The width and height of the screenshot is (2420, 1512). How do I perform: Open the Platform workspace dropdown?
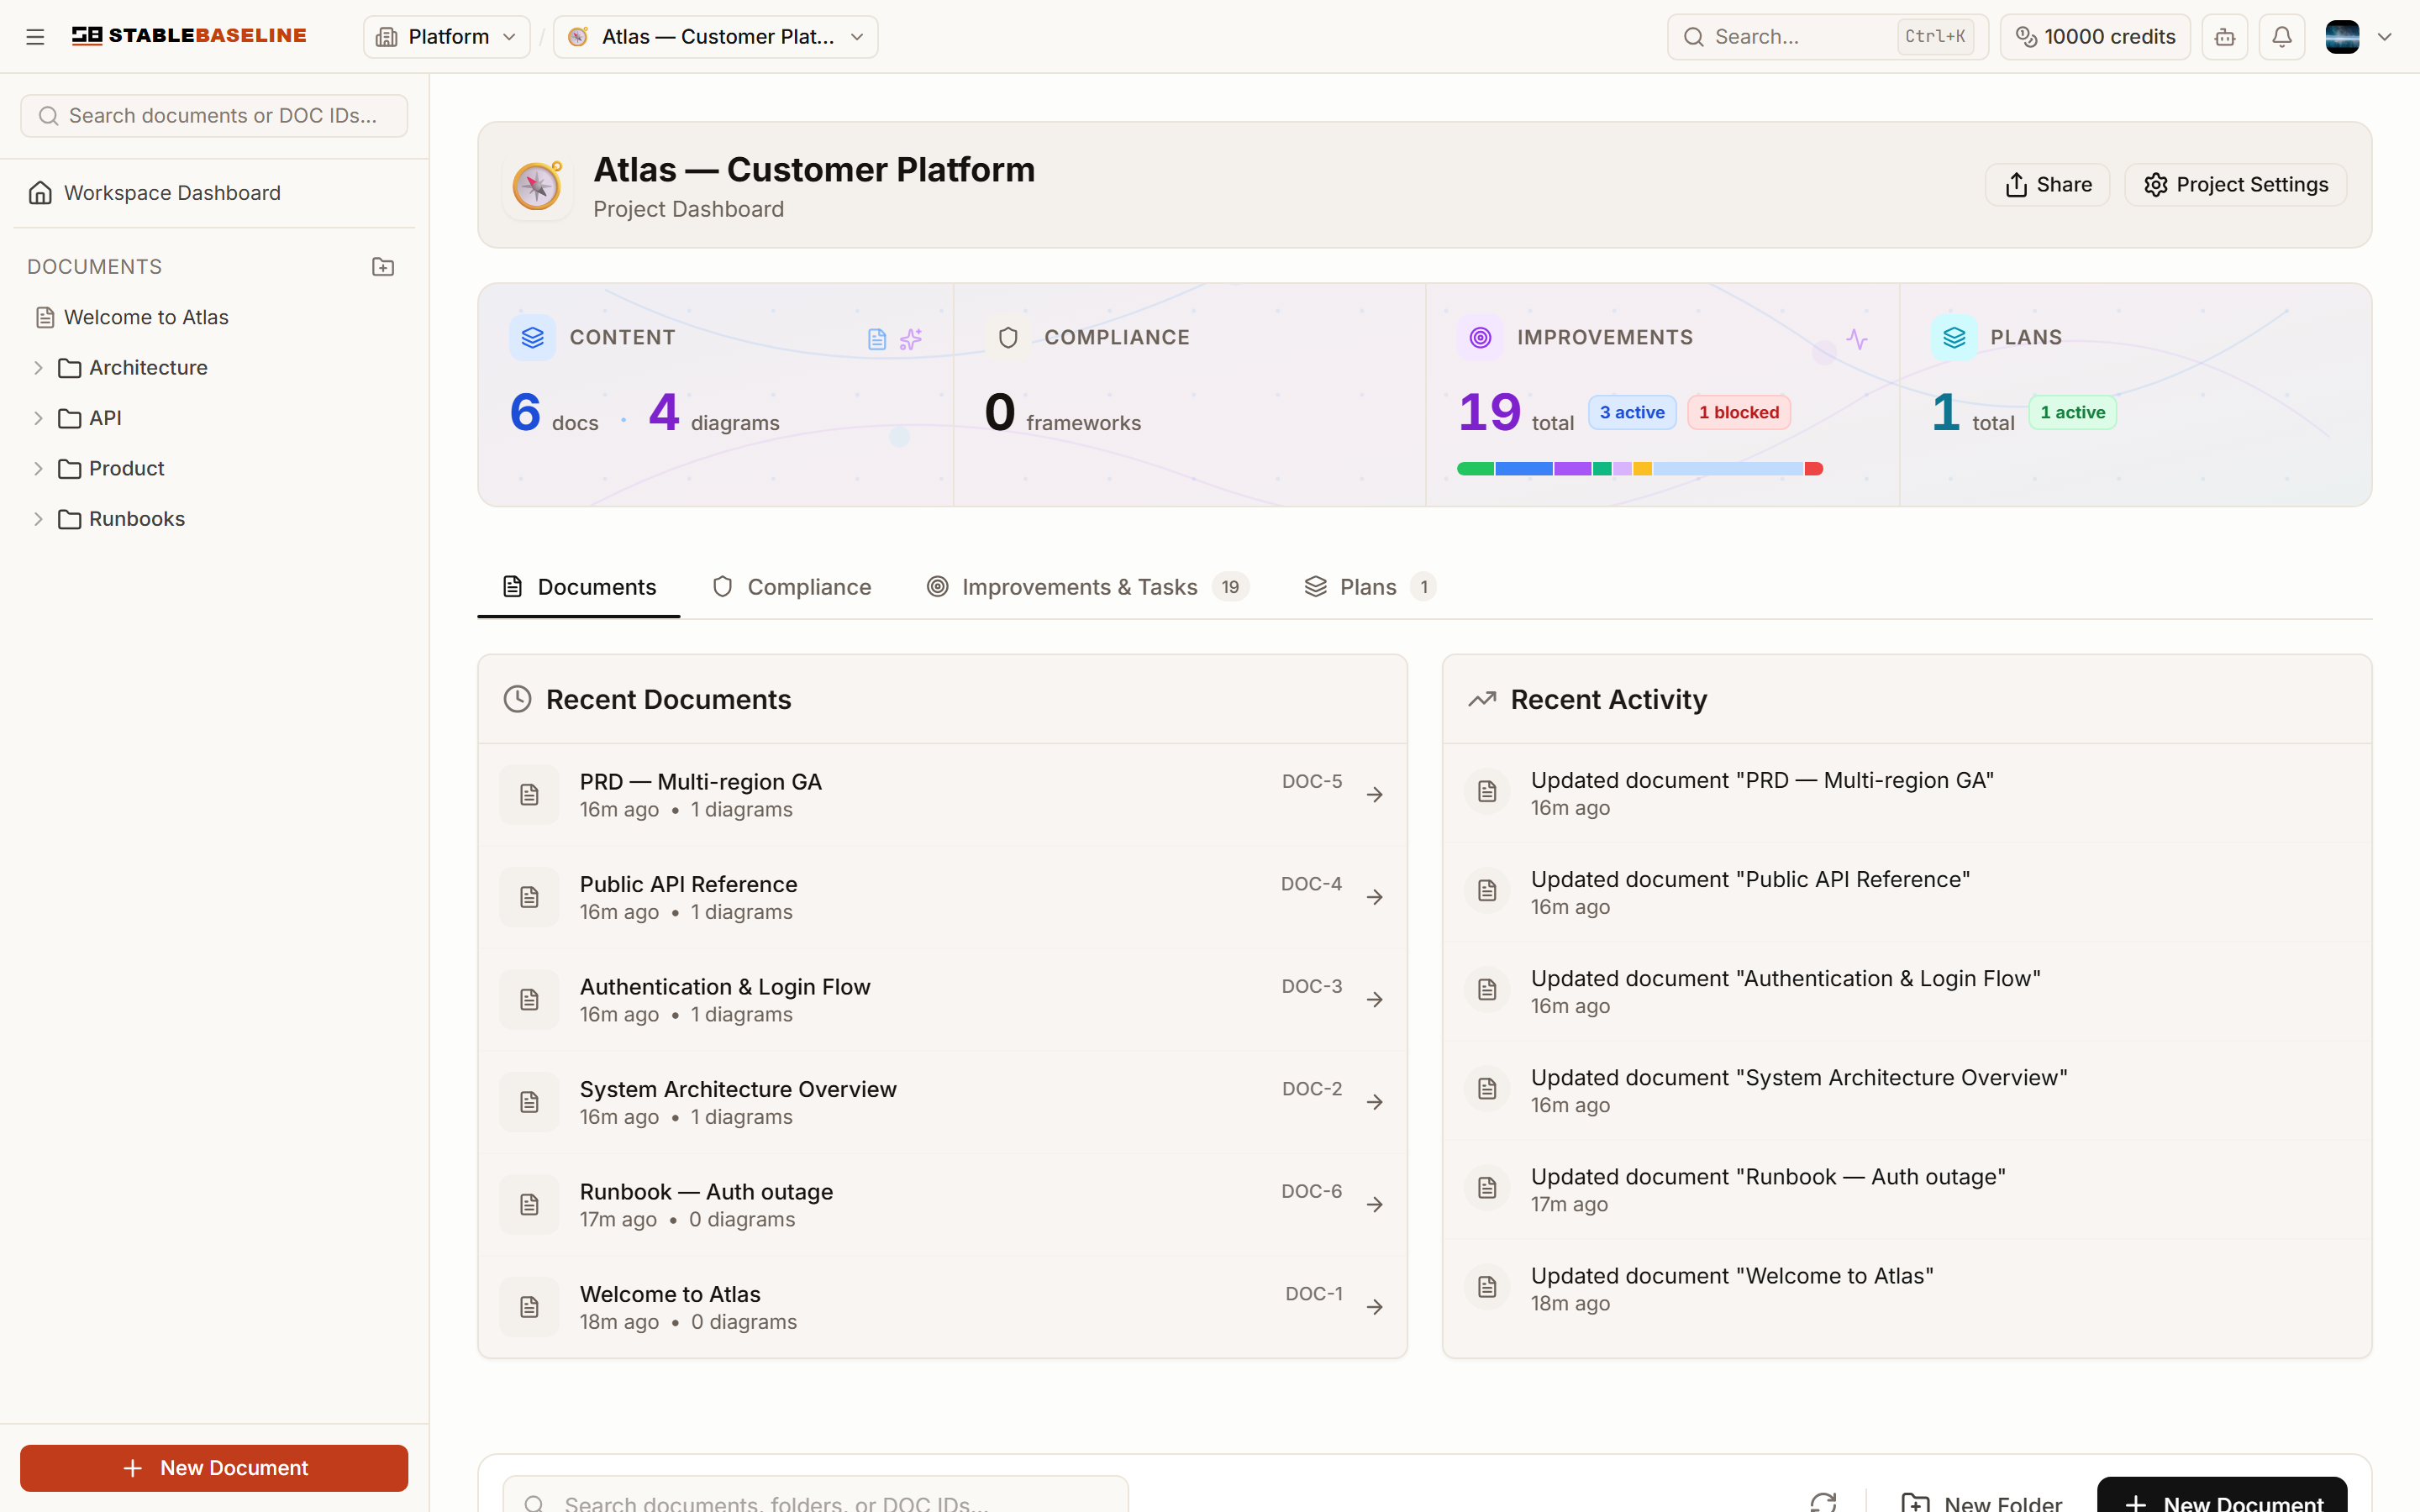[x=446, y=37]
